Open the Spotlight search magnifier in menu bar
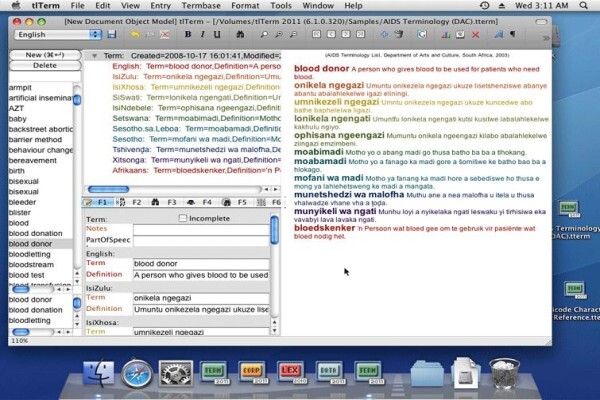The width and height of the screenshot is (600, 400). pyautogui.click(x=583, y=5)
